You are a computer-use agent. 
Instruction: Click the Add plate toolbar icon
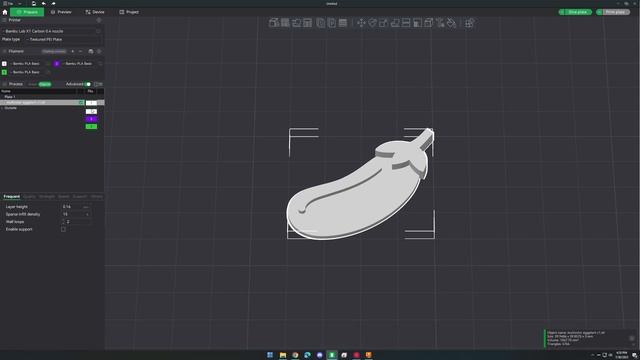pos(285,23)
